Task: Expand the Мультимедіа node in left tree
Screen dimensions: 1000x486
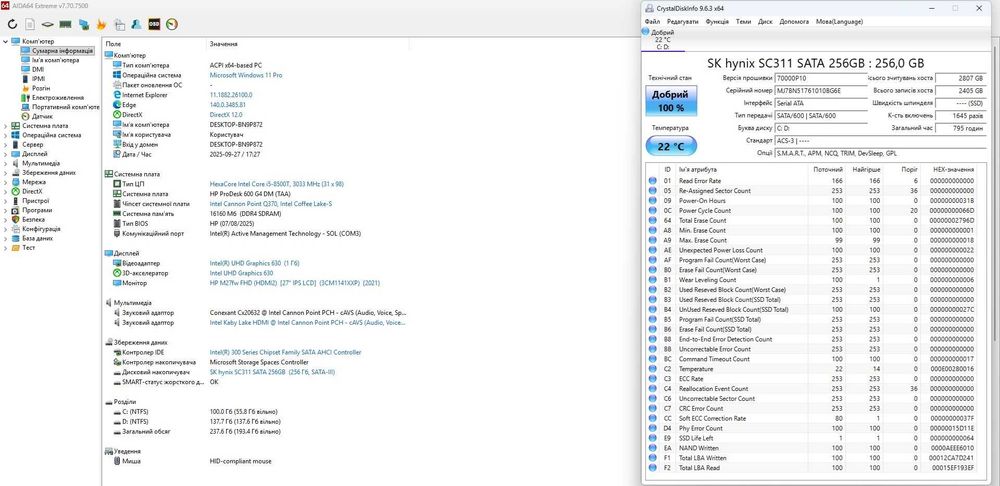Action: (6, 163)
